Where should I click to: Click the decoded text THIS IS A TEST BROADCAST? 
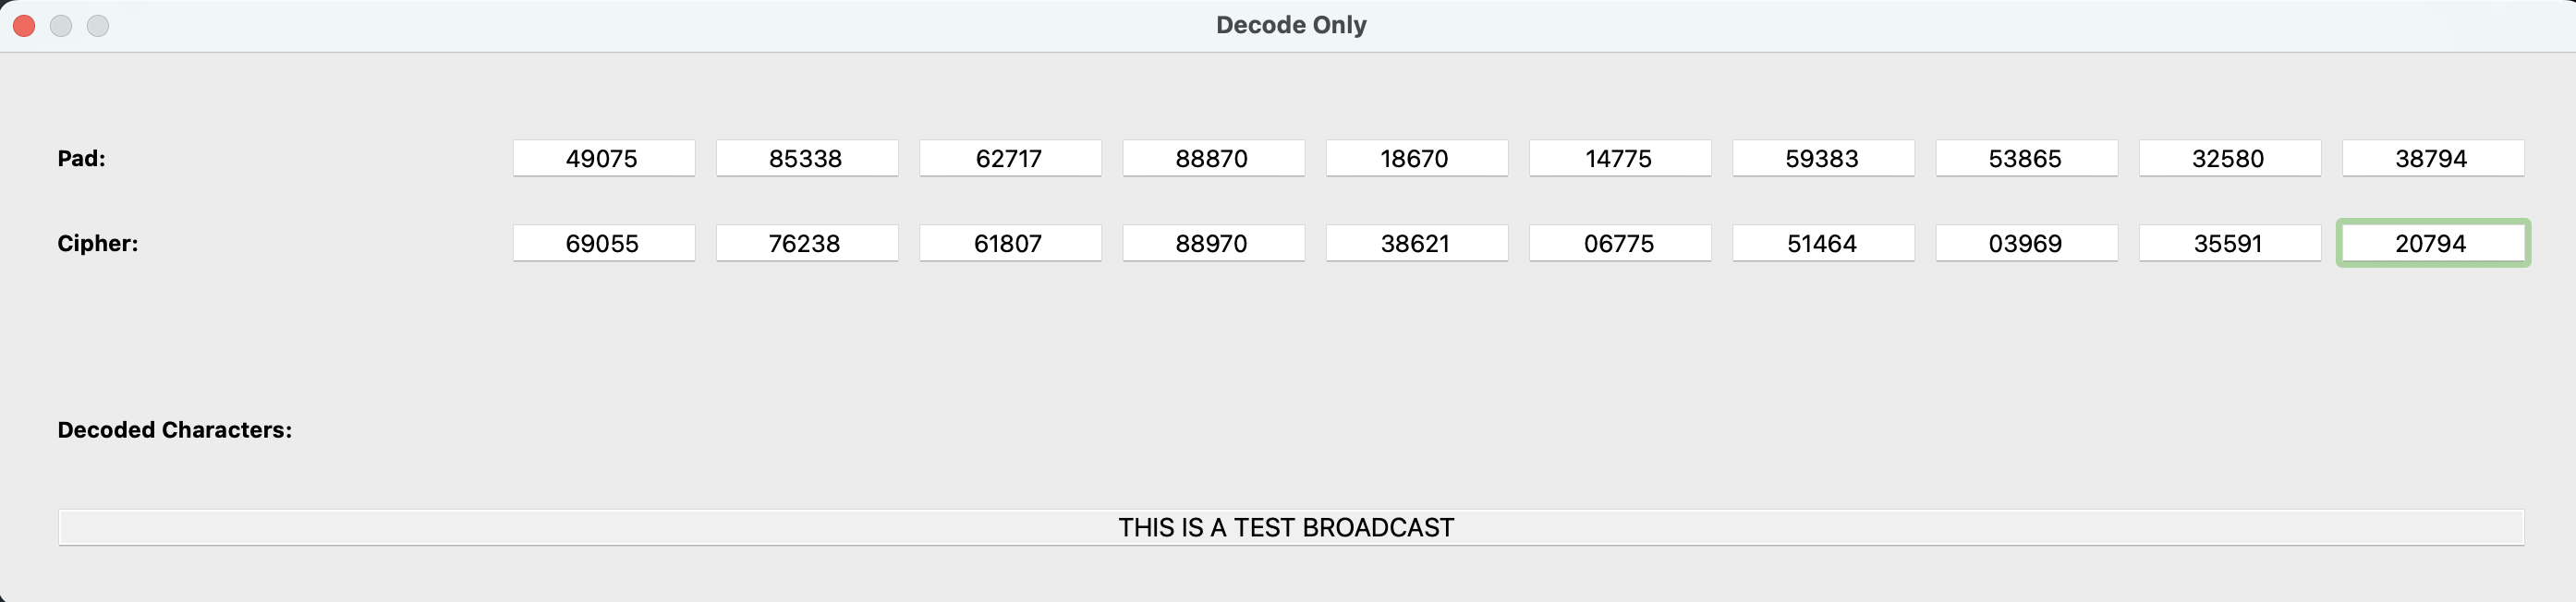click(x=1286, y=527)
